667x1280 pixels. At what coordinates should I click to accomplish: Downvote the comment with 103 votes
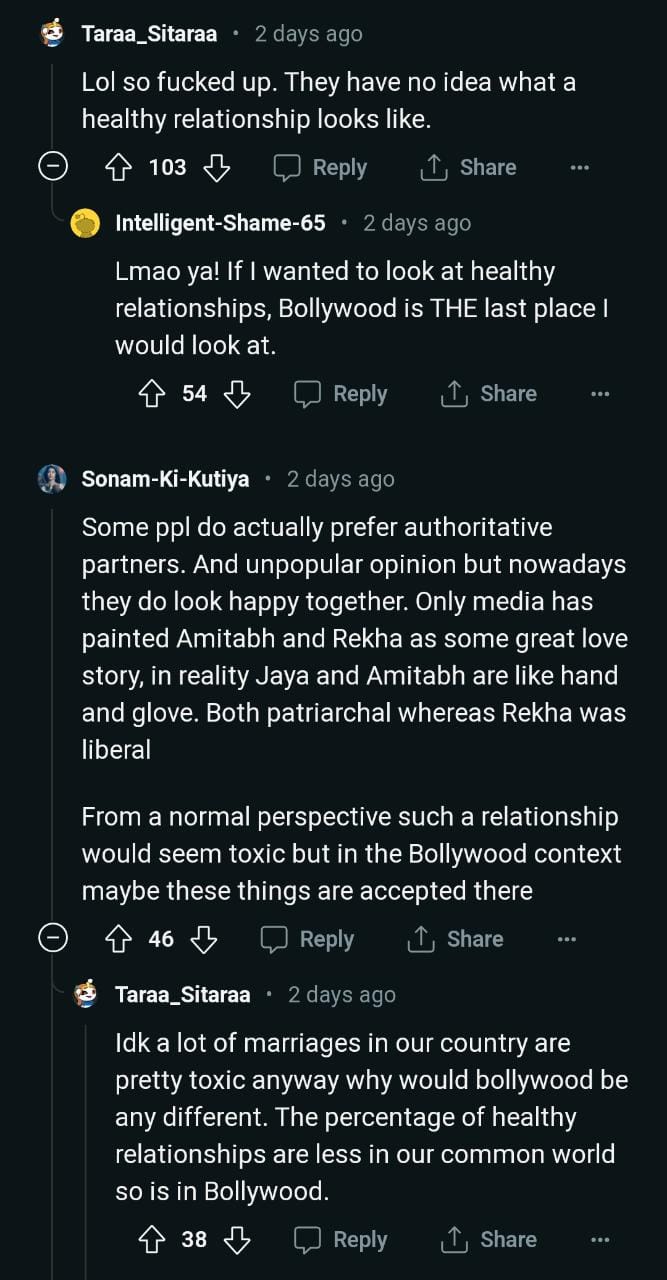coord(217,168)
